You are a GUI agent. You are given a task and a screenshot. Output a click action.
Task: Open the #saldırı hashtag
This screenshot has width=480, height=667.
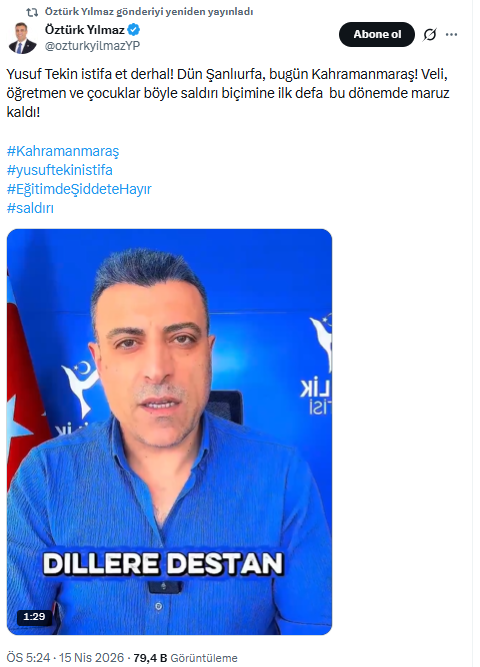click(30, 208)
